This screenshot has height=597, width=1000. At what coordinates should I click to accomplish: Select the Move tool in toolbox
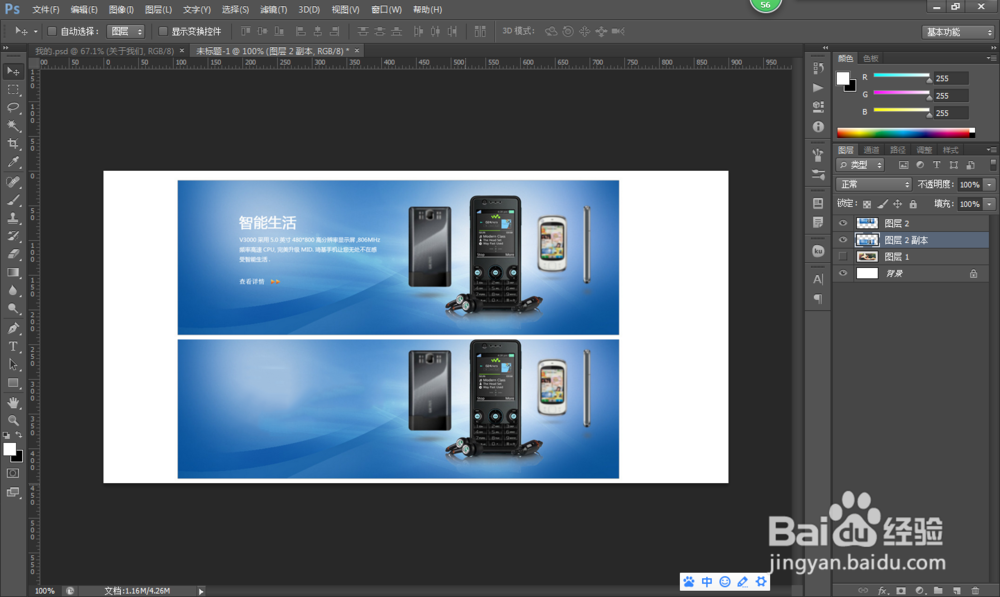(13, 71)
